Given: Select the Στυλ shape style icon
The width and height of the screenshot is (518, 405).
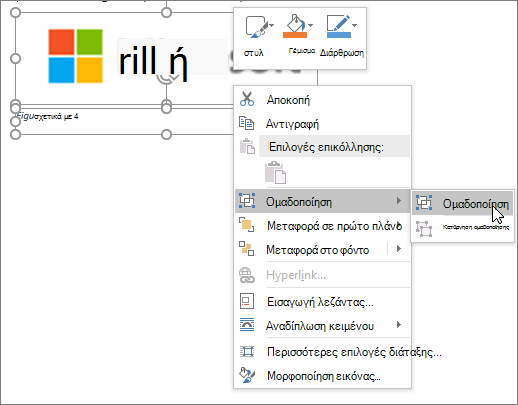Looking at the screenshot, I should click(257, 27).
